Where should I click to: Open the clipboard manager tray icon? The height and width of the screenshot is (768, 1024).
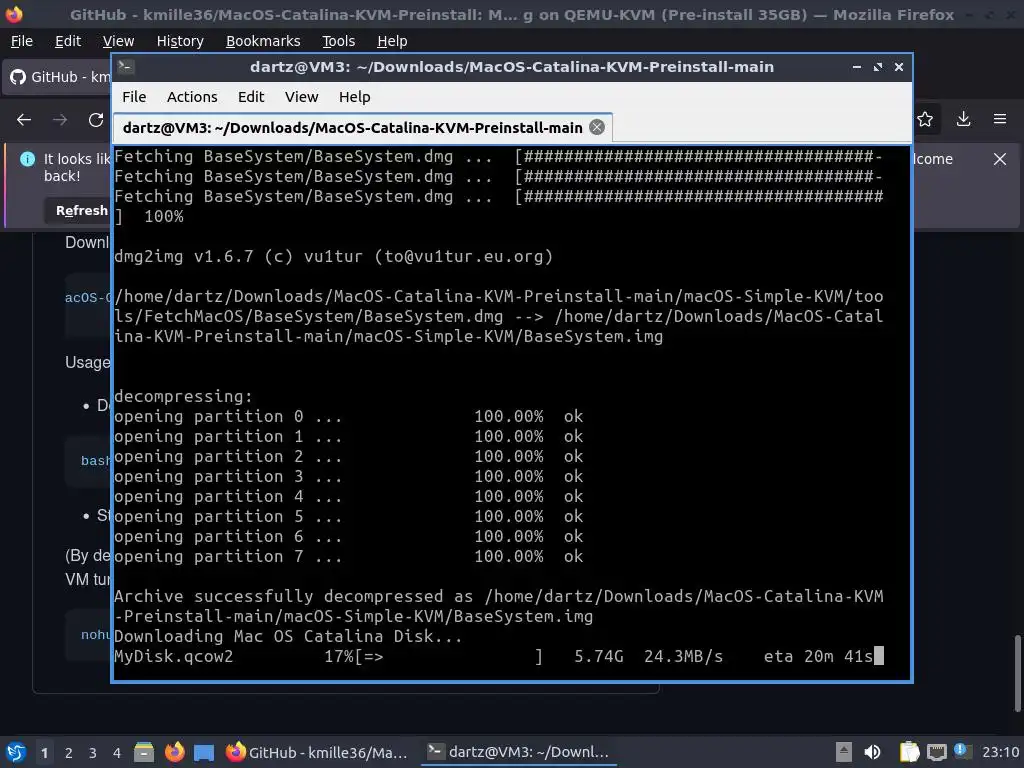pos(908,752)
